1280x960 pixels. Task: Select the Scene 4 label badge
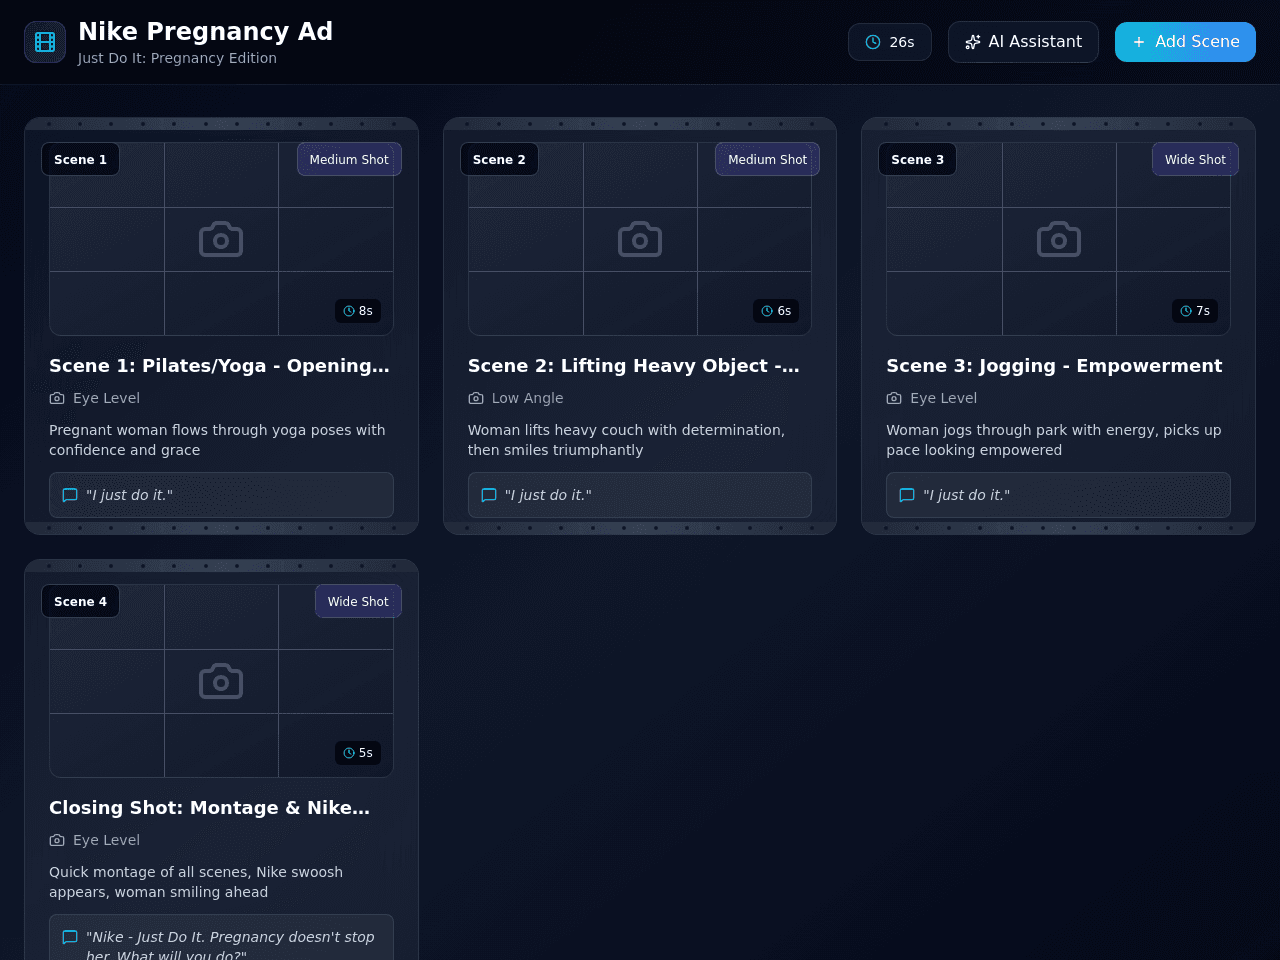80,601
